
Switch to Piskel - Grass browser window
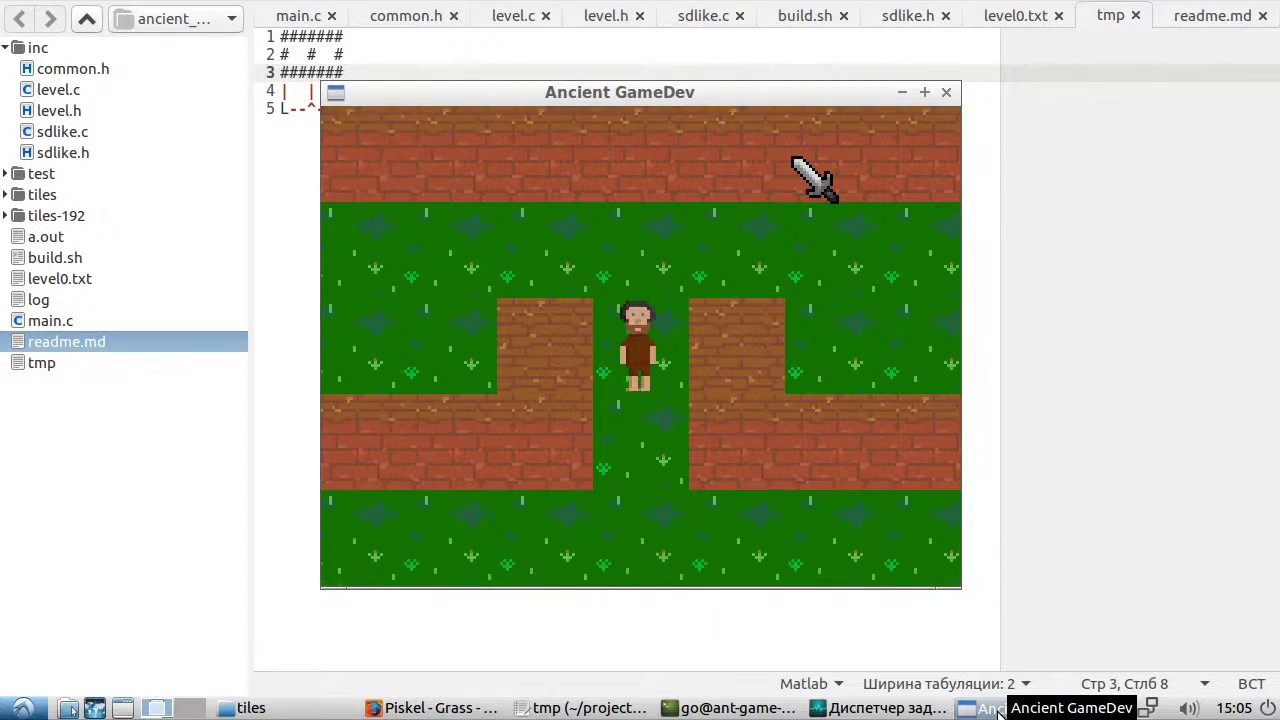click(431, 708)
